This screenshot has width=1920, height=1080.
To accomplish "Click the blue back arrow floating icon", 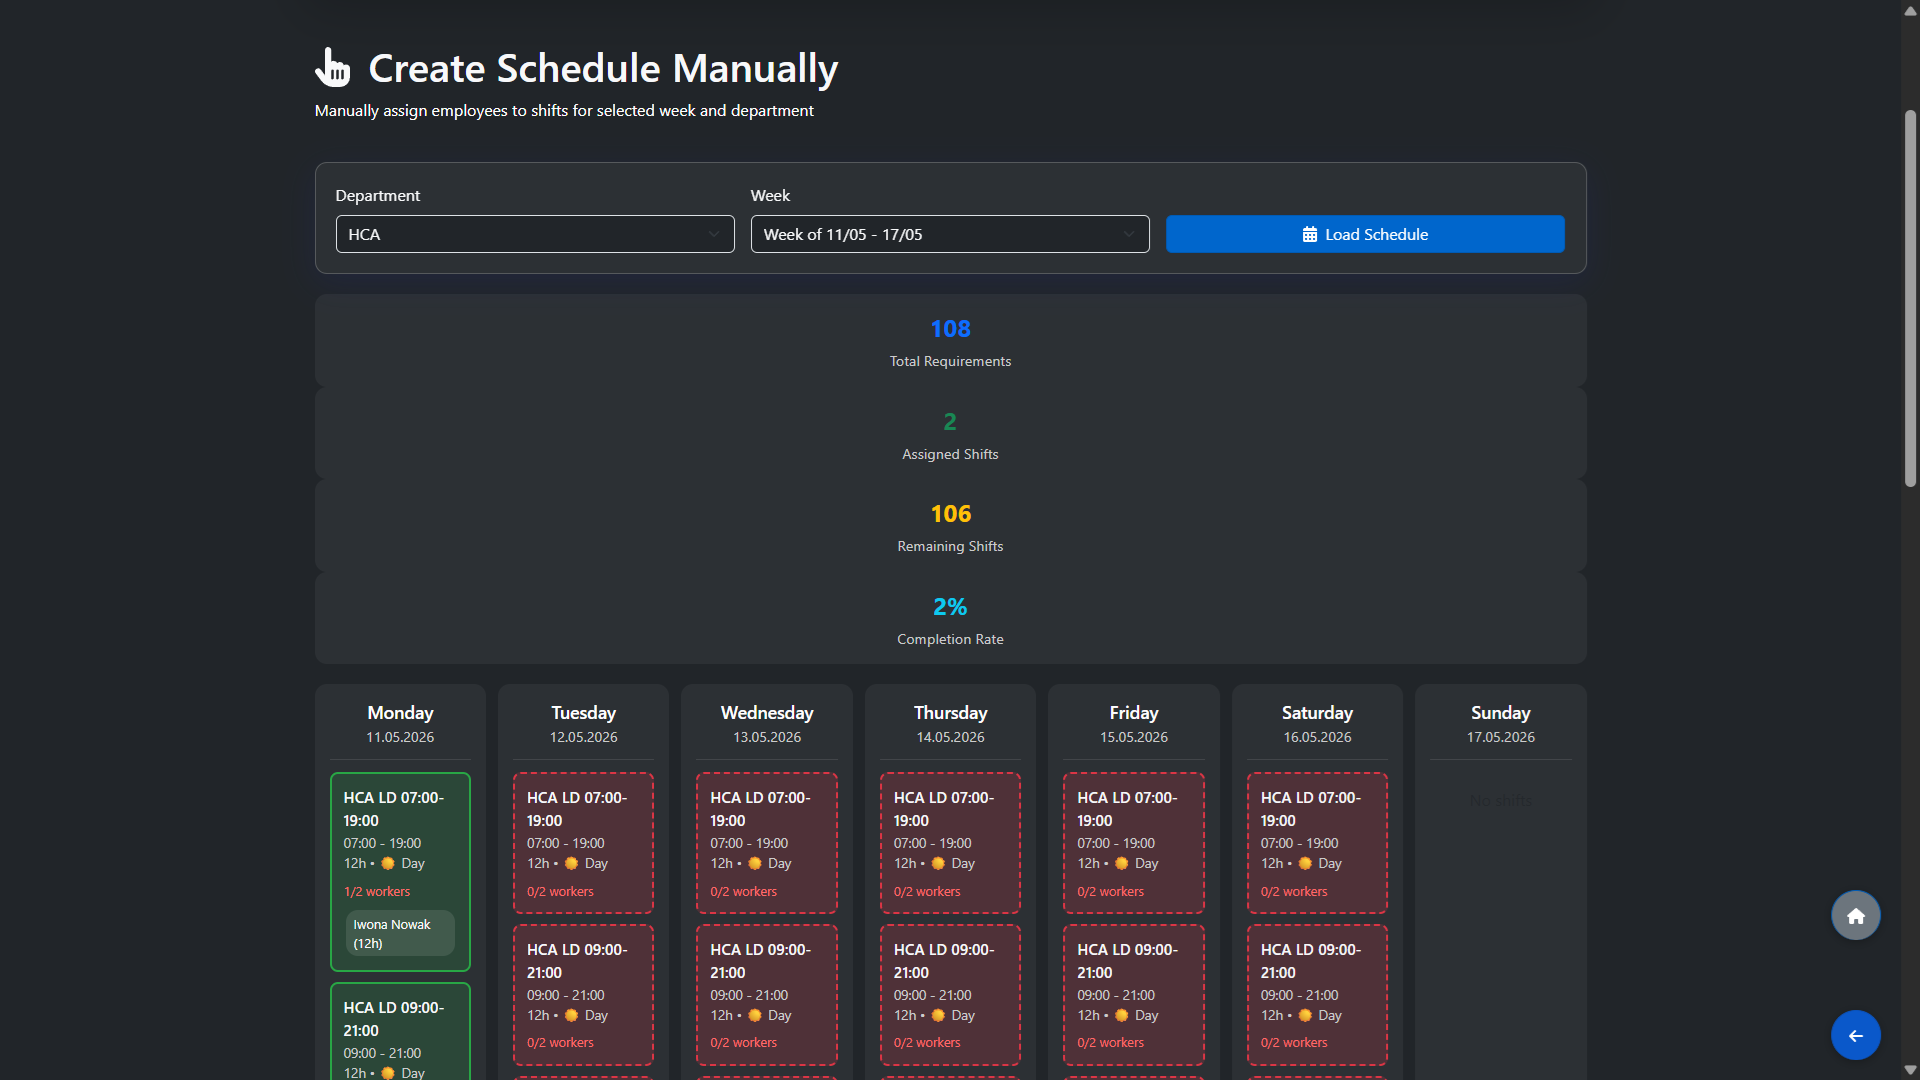I will coord(1855,1035).
